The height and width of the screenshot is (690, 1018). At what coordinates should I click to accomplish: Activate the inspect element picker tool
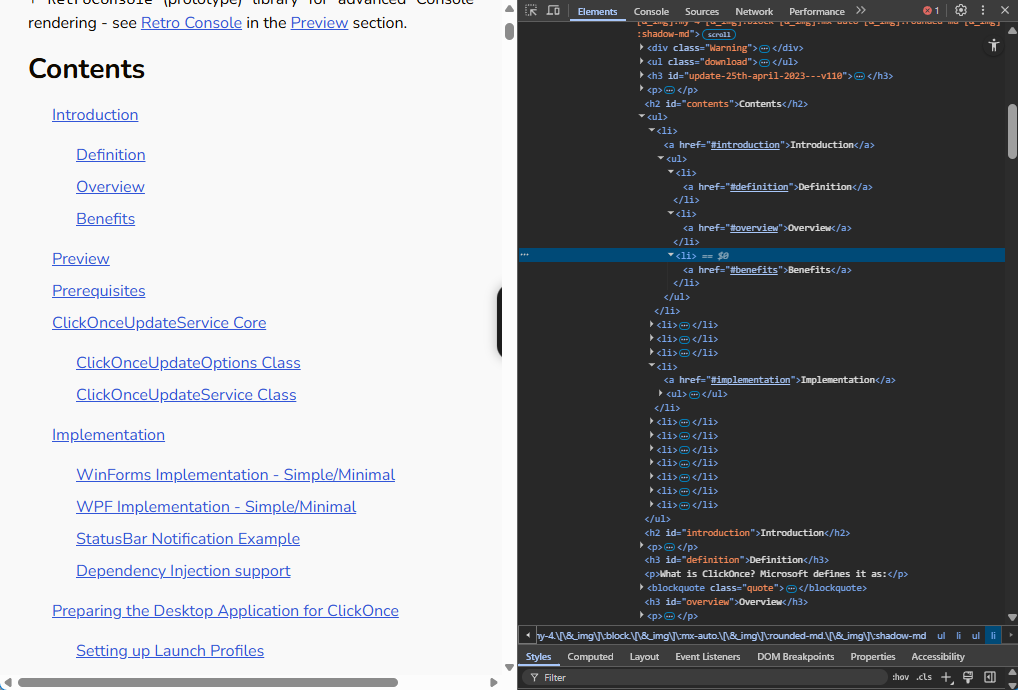pos(531,10)
